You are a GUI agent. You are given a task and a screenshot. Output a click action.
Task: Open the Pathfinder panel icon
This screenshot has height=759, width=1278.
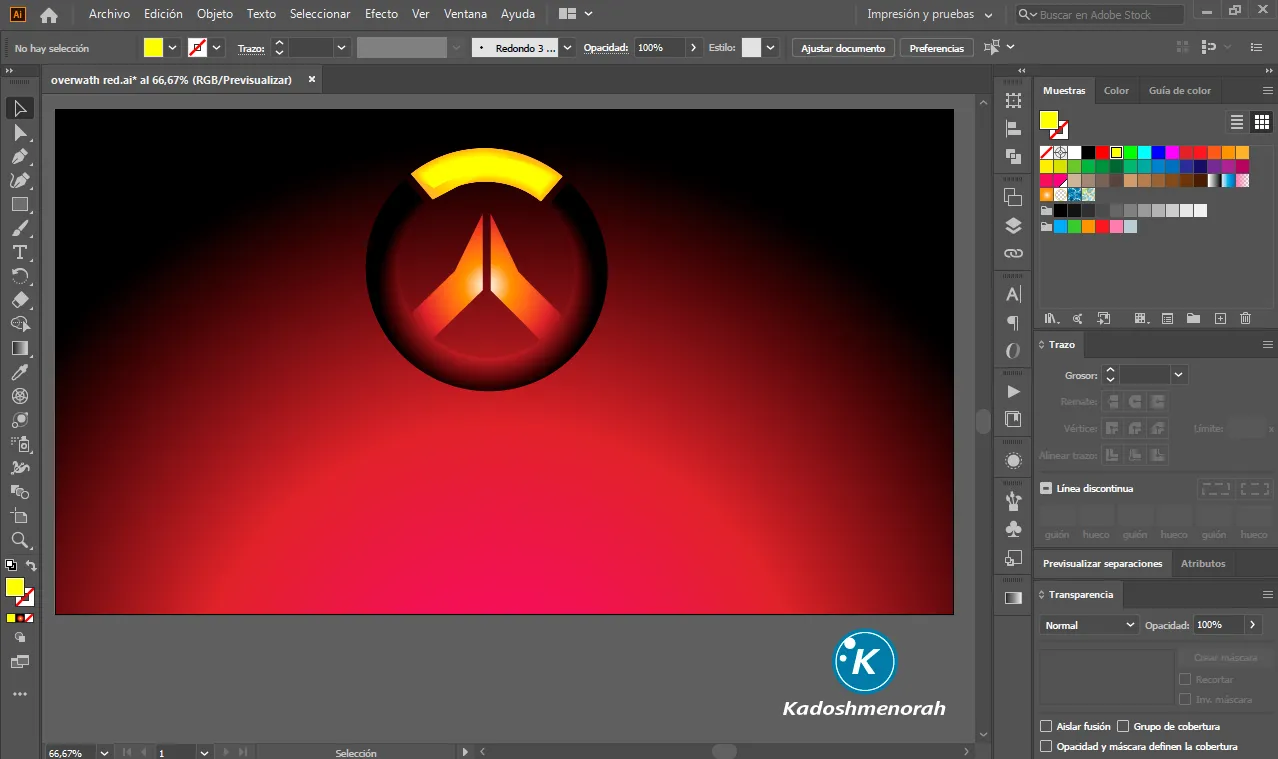[1013, 156]
